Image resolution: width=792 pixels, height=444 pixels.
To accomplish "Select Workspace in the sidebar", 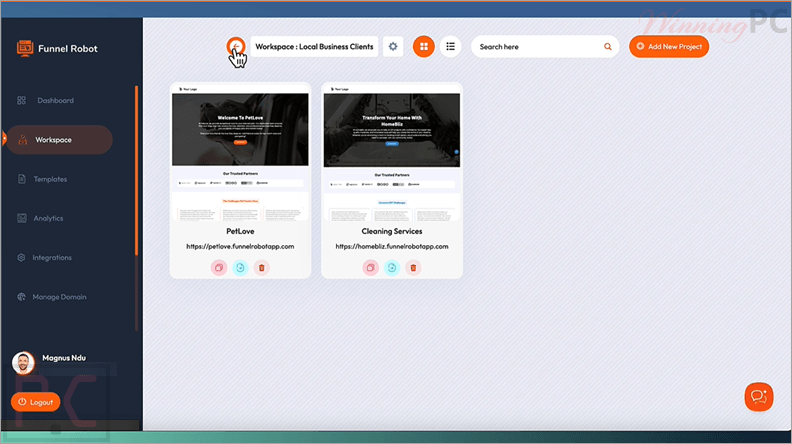I will [60, 140].
